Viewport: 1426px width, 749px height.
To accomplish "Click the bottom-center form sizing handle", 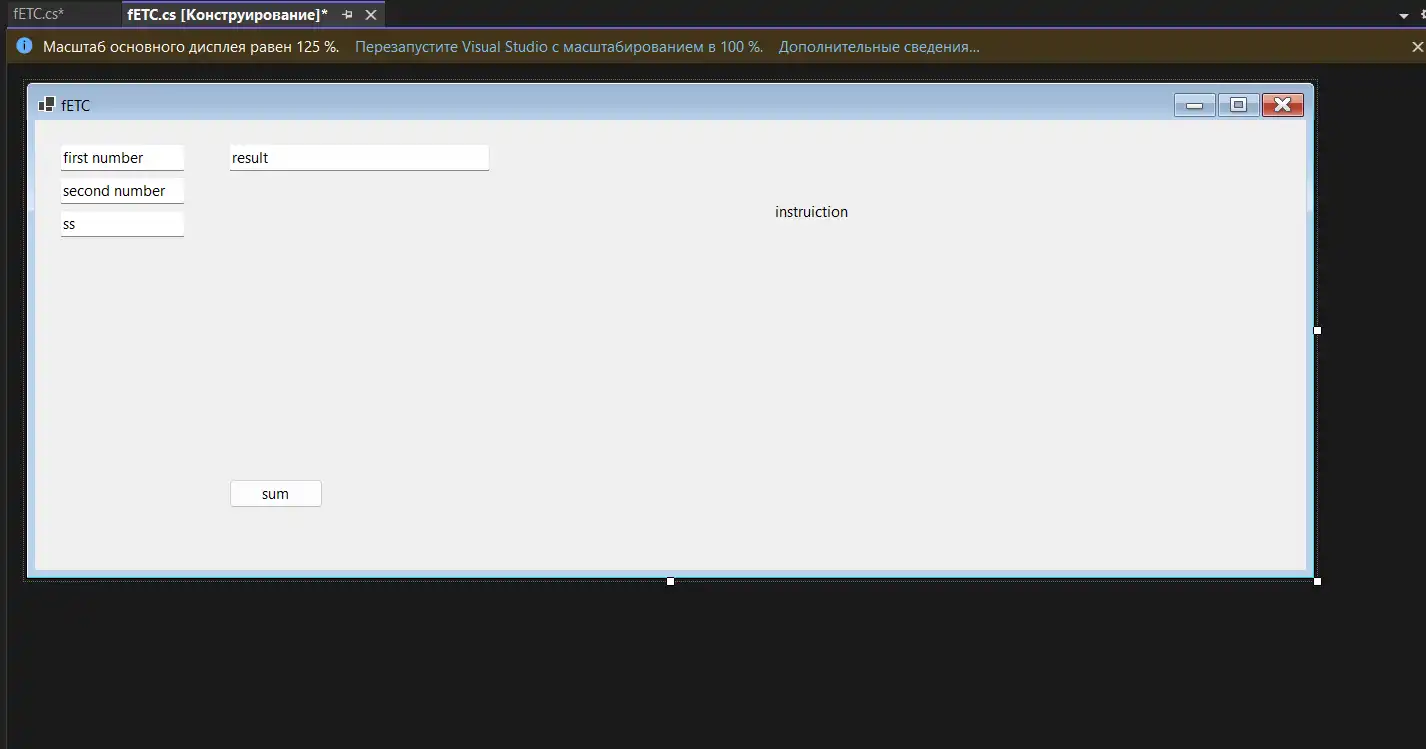I will click(670, 581).
